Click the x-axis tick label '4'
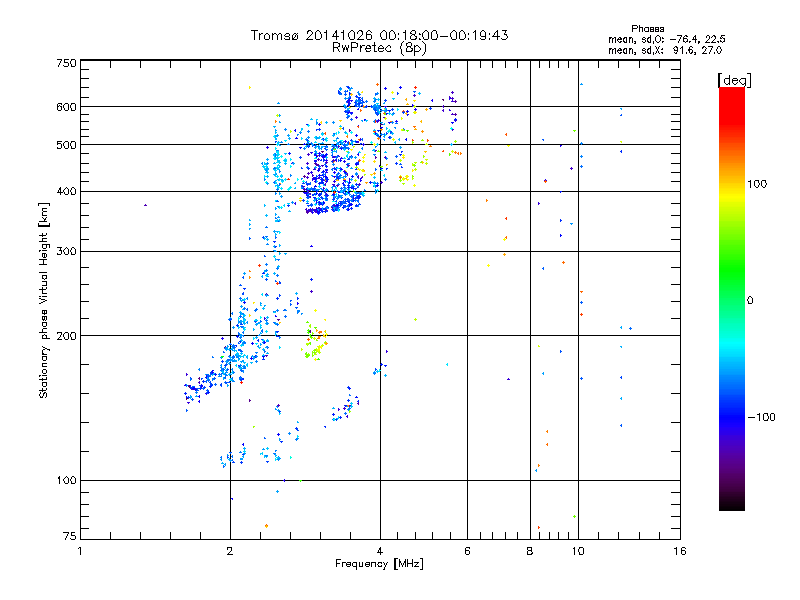Viewport: 800px width, 600px height. point(380,551)
